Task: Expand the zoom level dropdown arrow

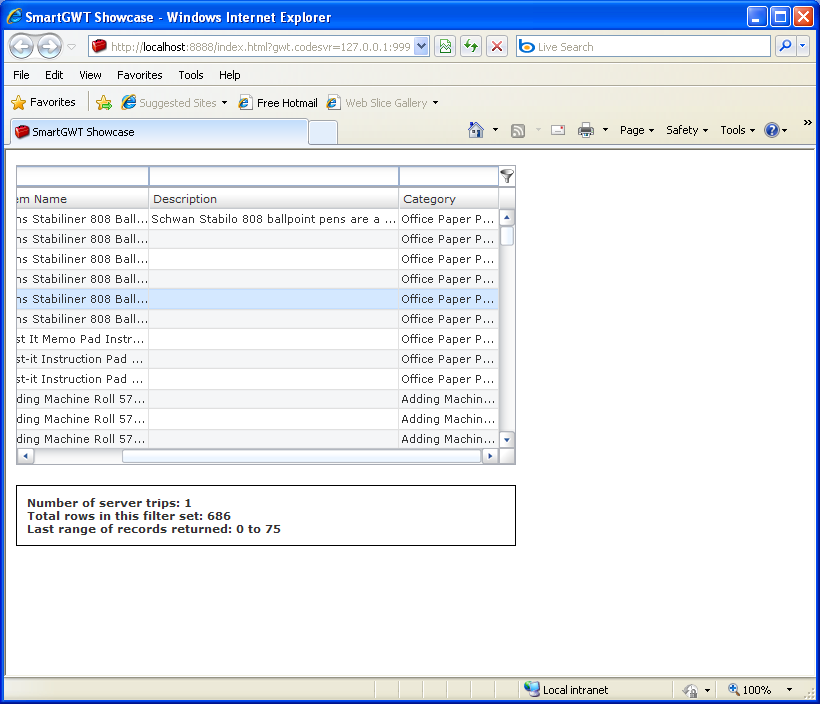Action: coord(789,690)
